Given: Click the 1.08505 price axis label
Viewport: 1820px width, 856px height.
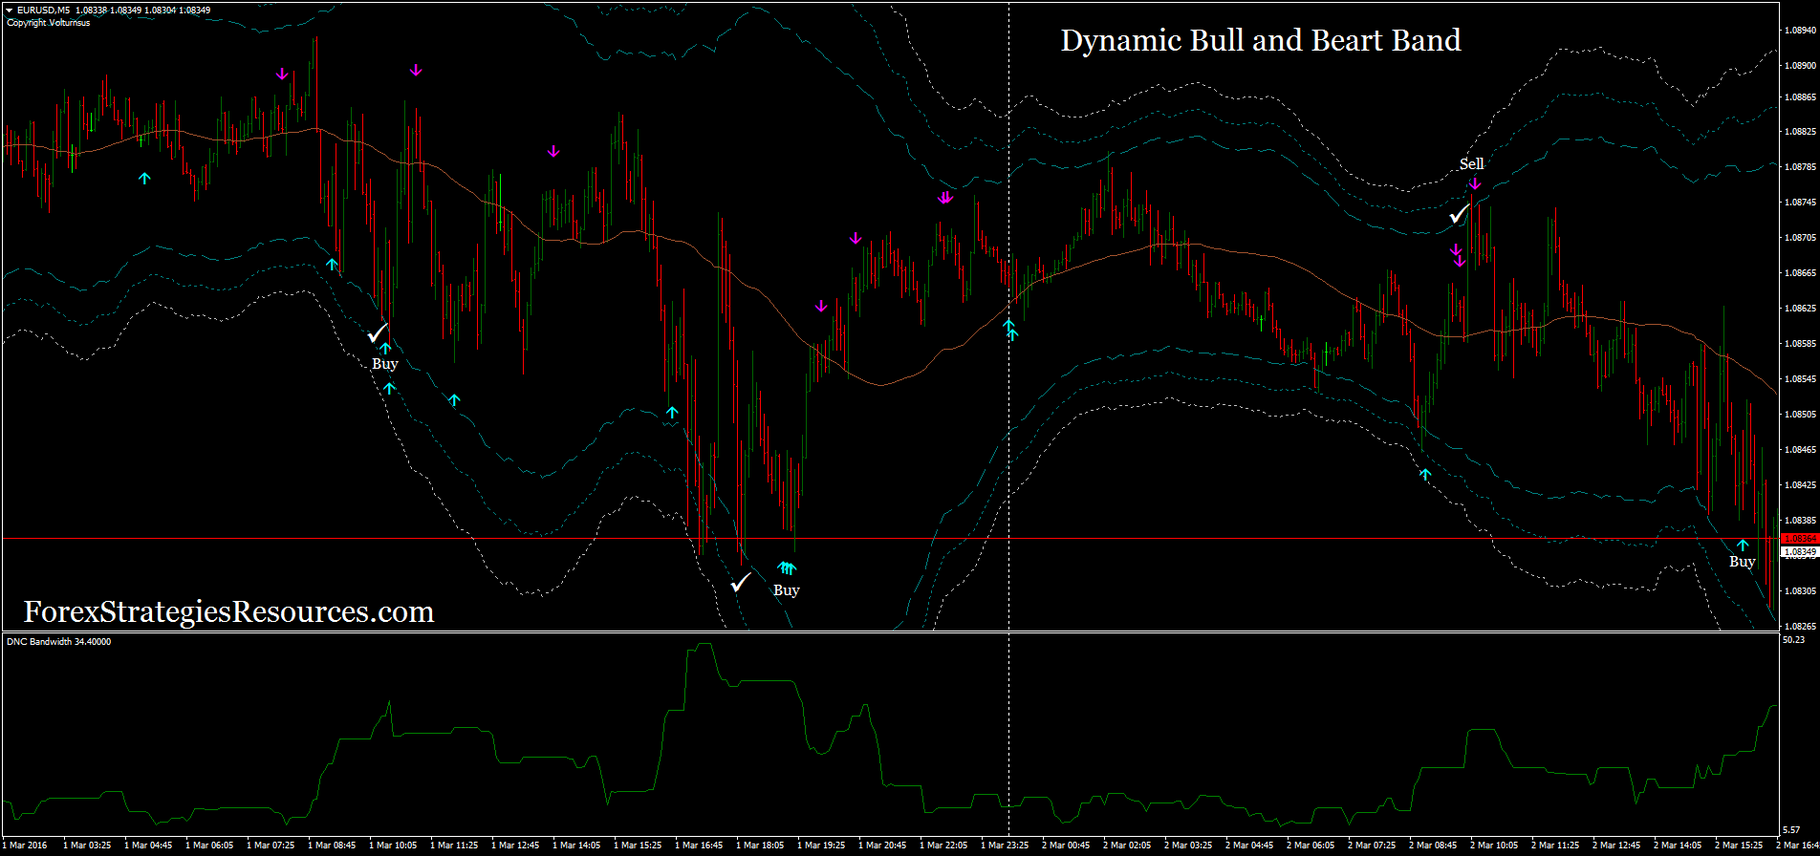Looking at the screenshot, I should 1800,414.
